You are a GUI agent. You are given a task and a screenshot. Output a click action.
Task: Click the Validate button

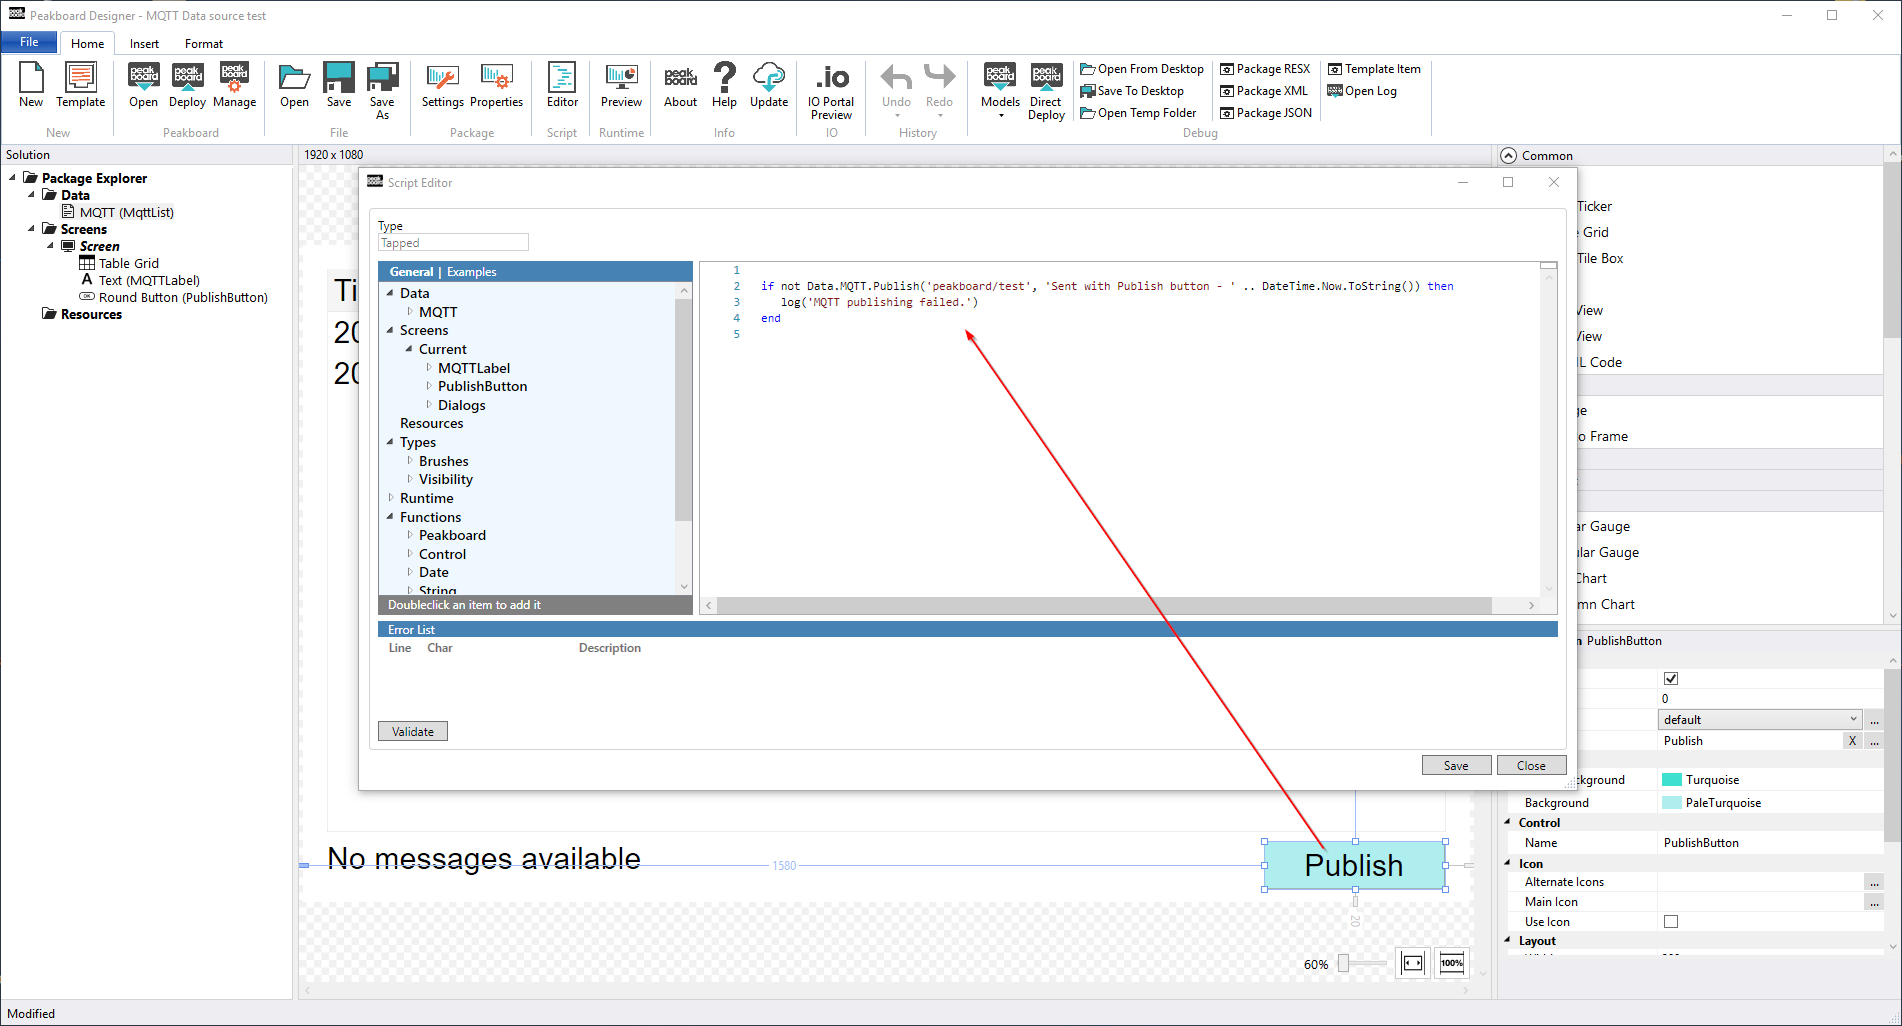[x=413, y=732]
